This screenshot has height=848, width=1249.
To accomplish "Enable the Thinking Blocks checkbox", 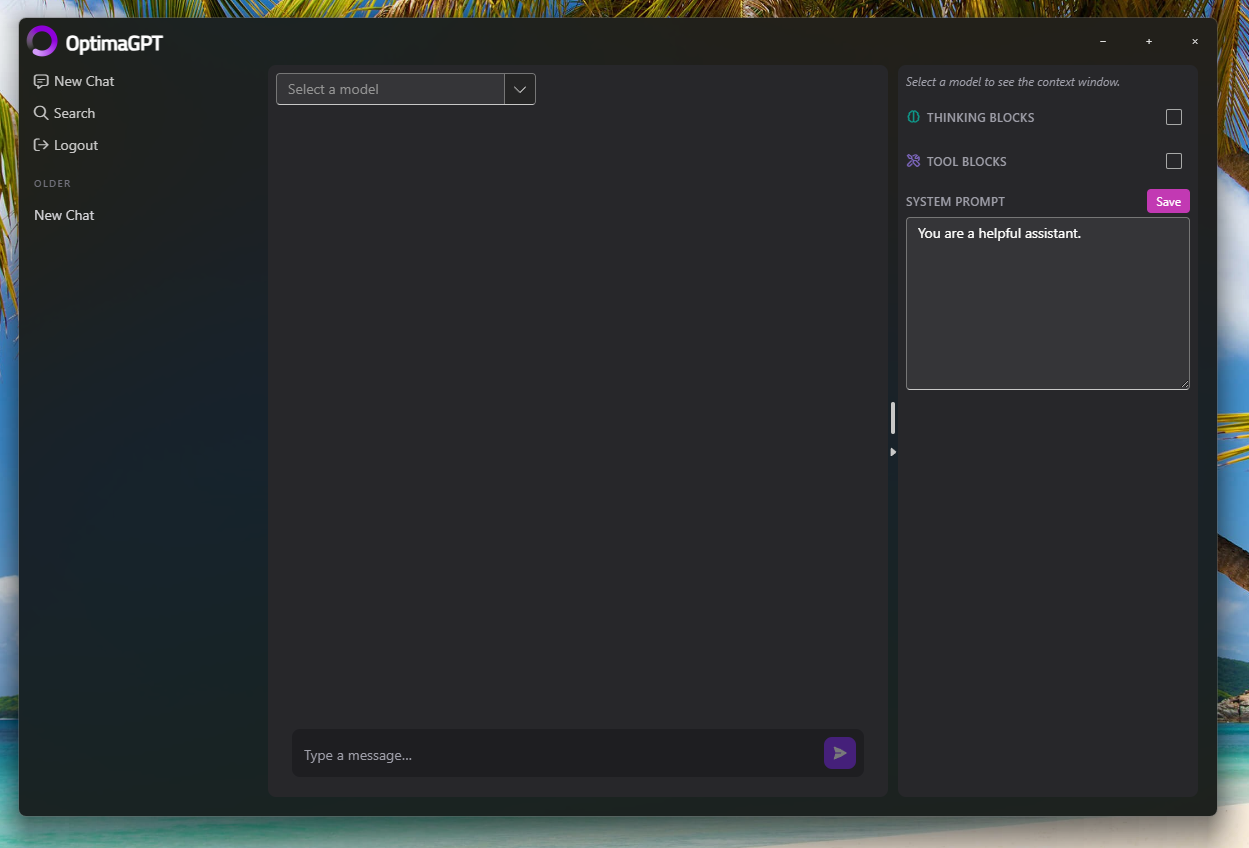I will (x=1173, y=117).
